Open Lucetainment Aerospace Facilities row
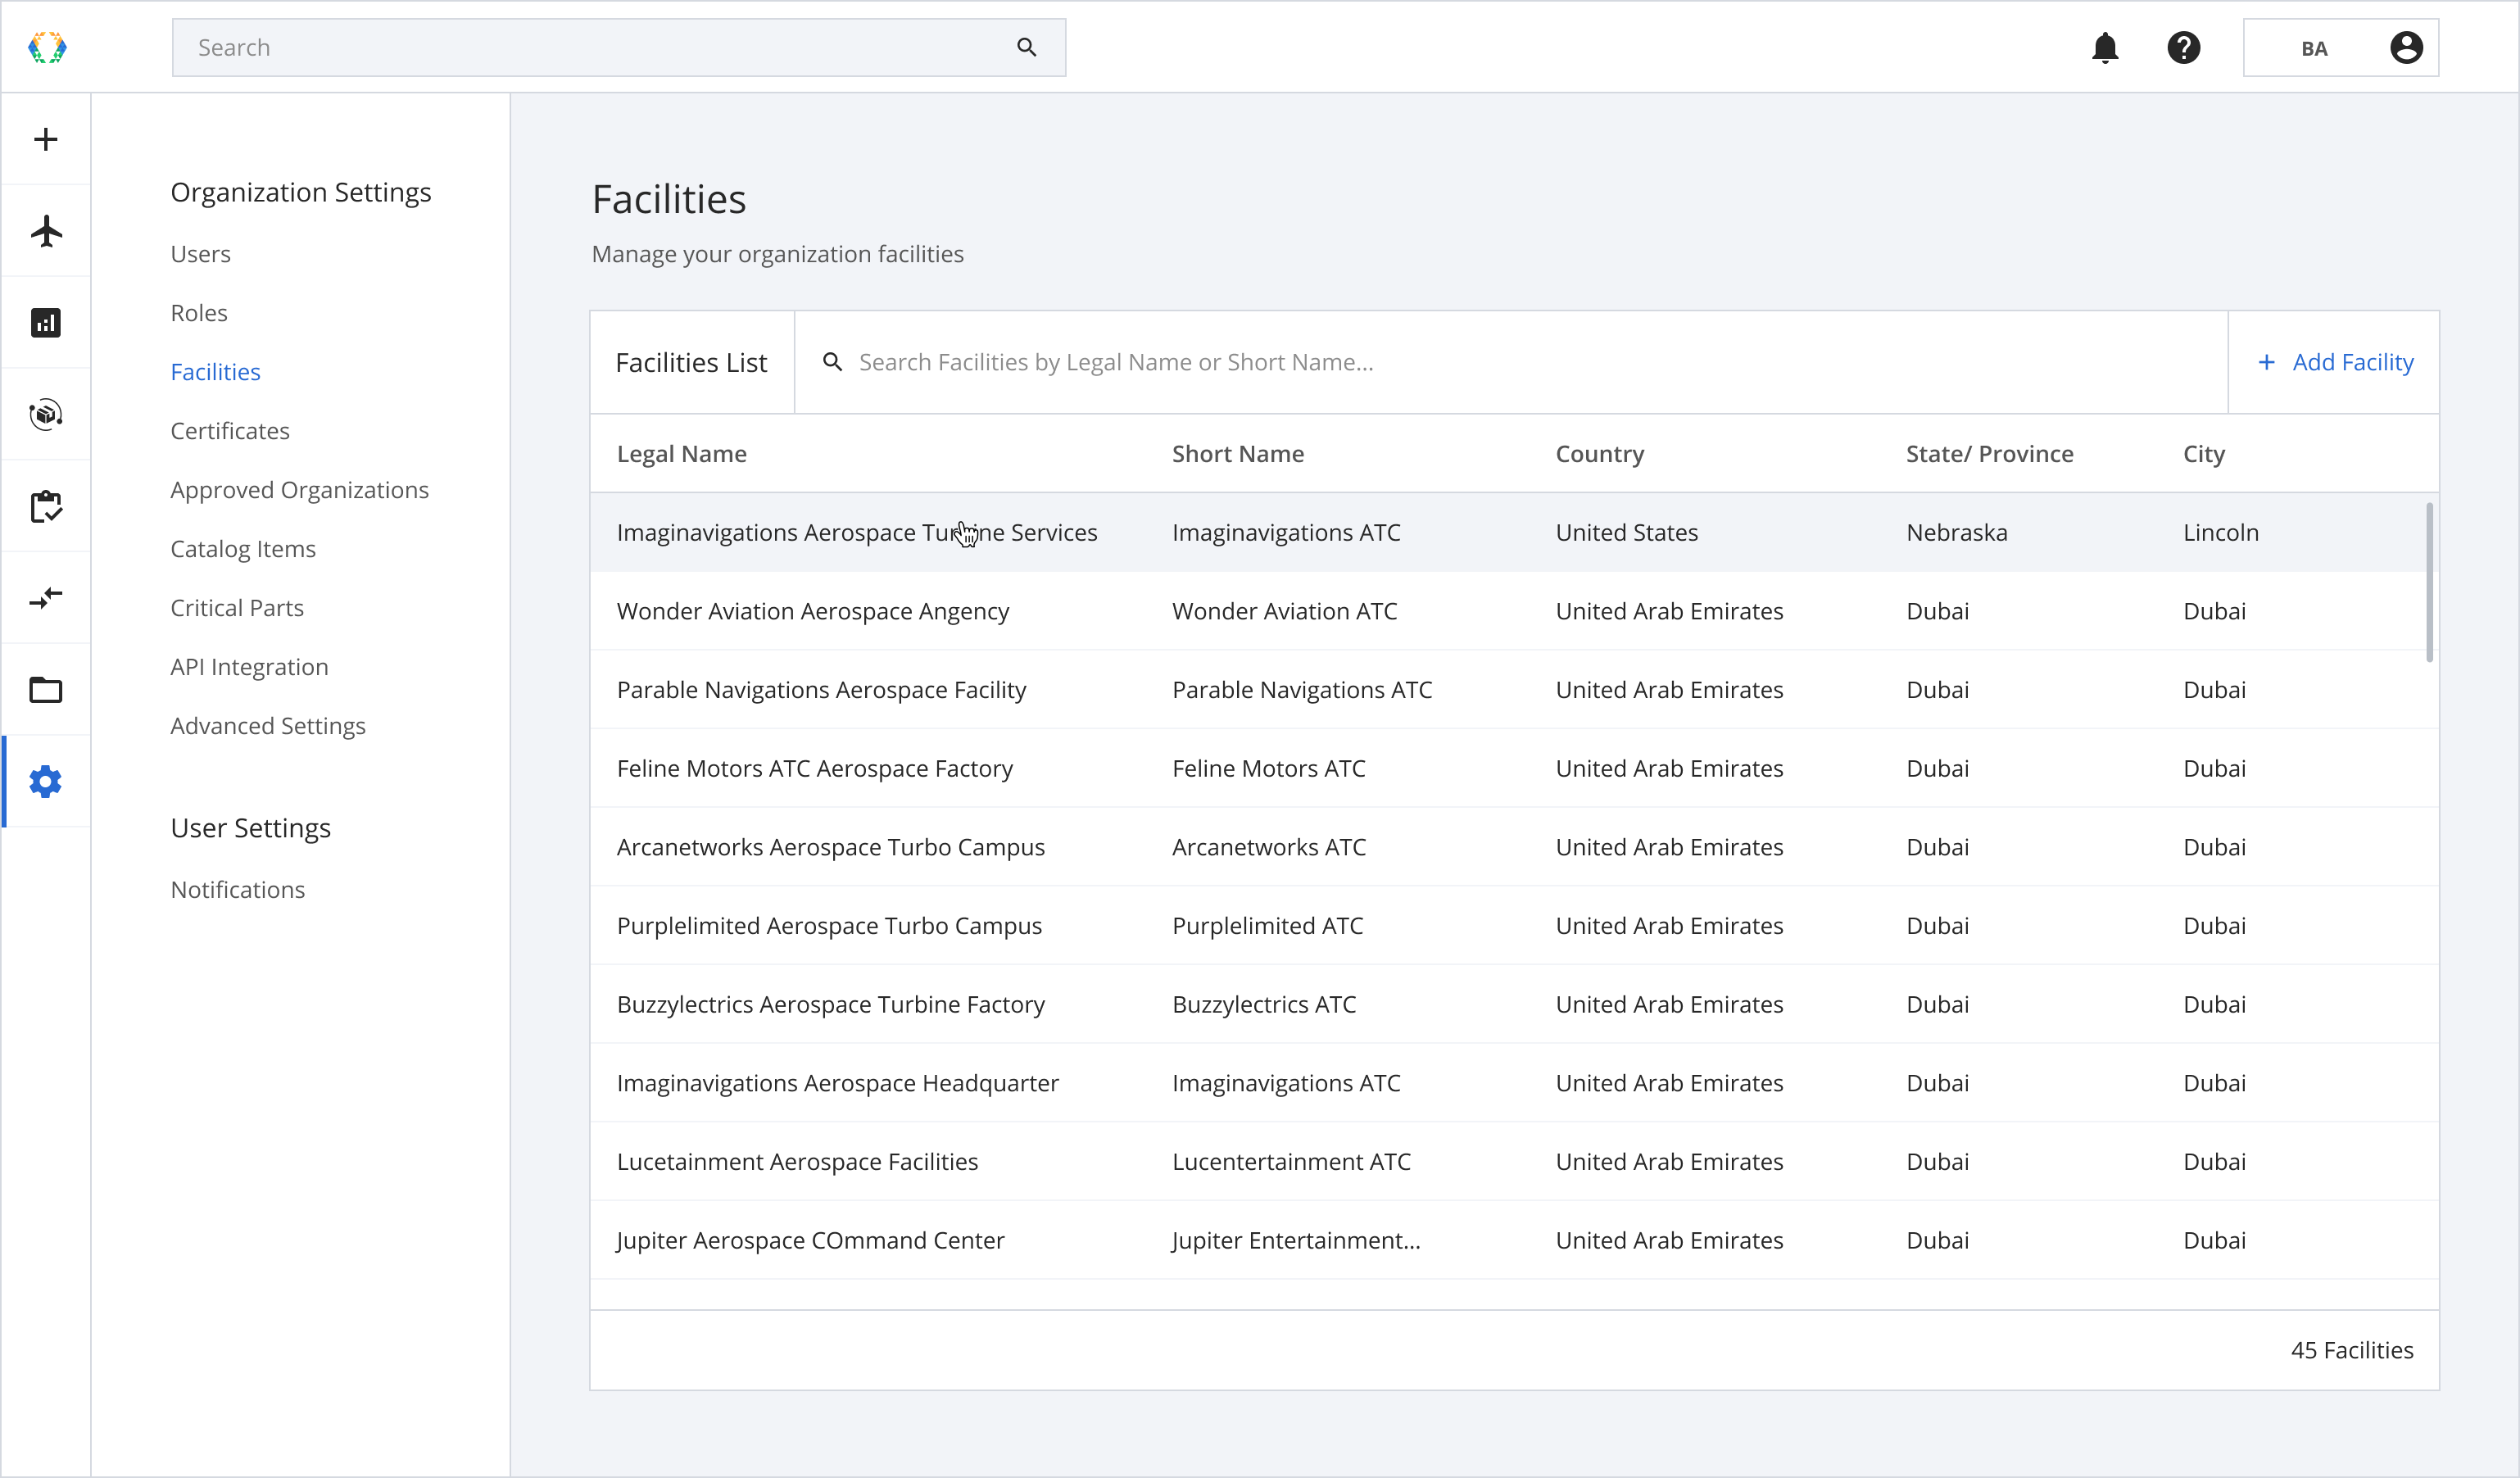 pyautogui.click(x=1514, y=1162)
